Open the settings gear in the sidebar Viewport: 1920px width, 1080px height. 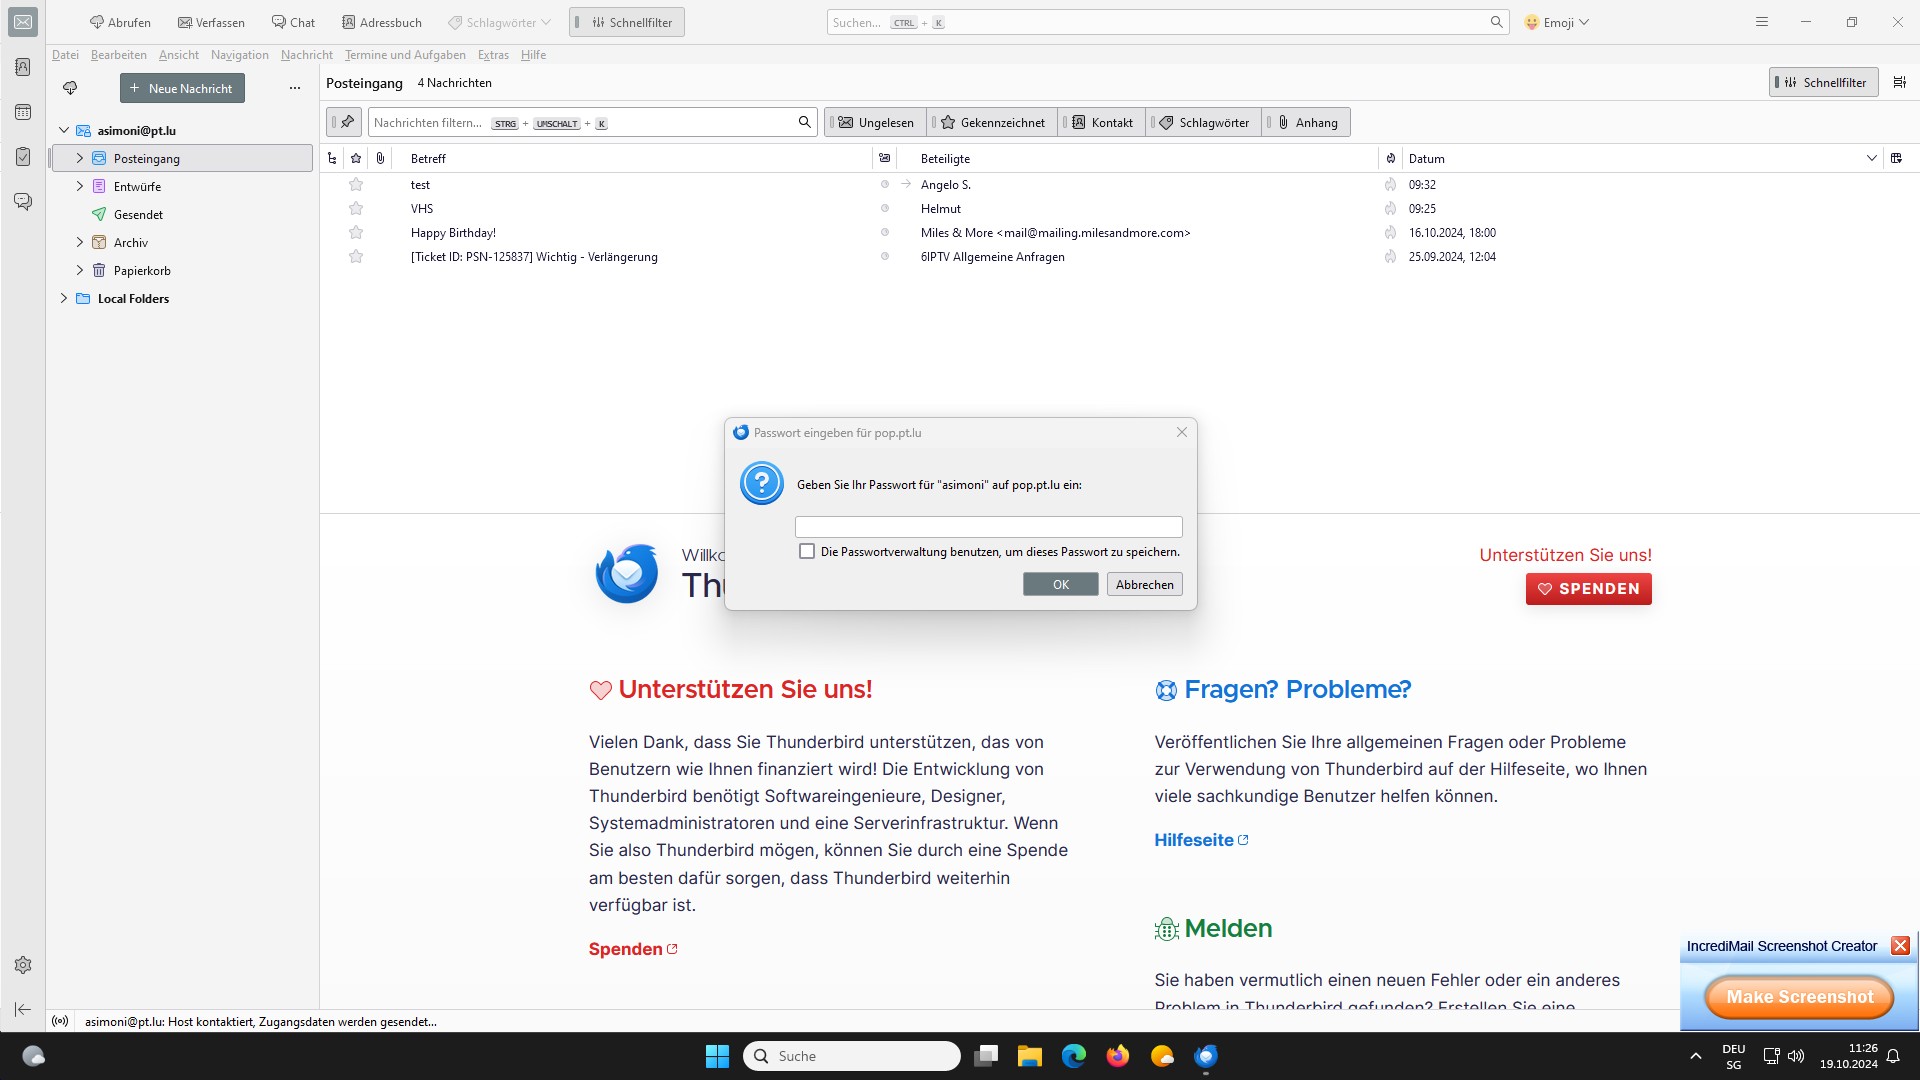tap(23, 965)
